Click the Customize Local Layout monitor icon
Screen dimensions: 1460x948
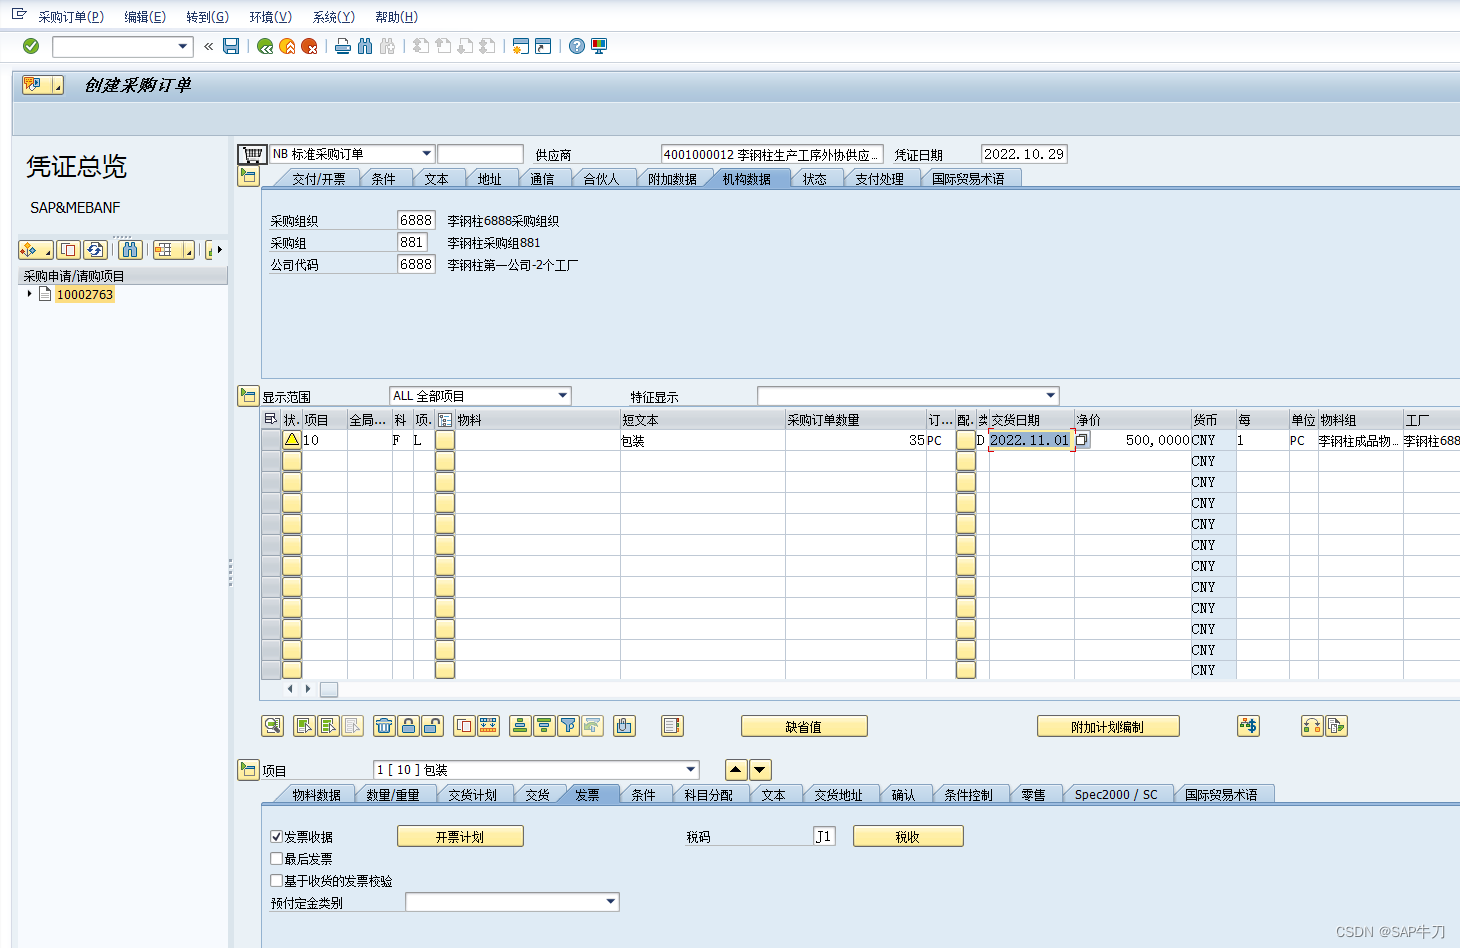click(x=599, y=46)
